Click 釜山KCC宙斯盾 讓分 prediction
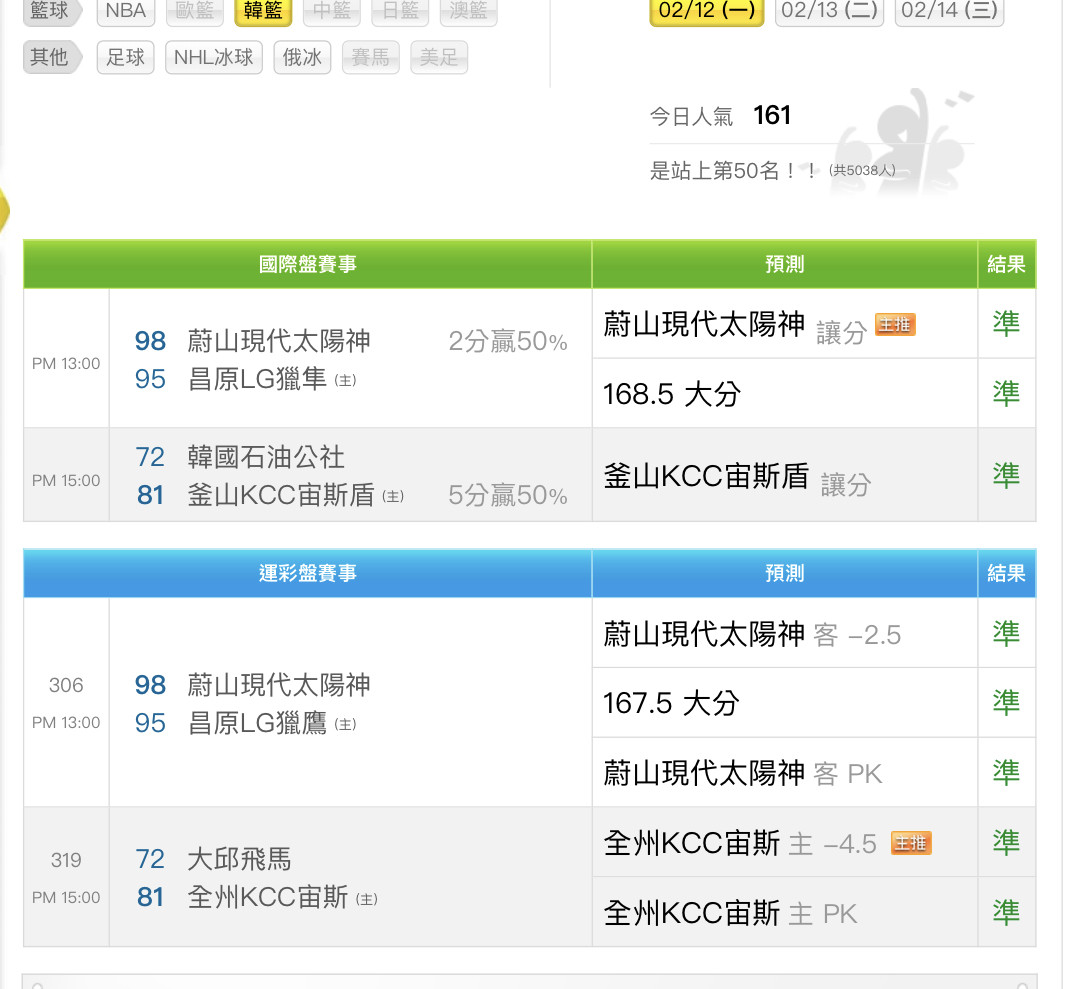Screen dimensions: 1076x989 (x=738, y=478)
